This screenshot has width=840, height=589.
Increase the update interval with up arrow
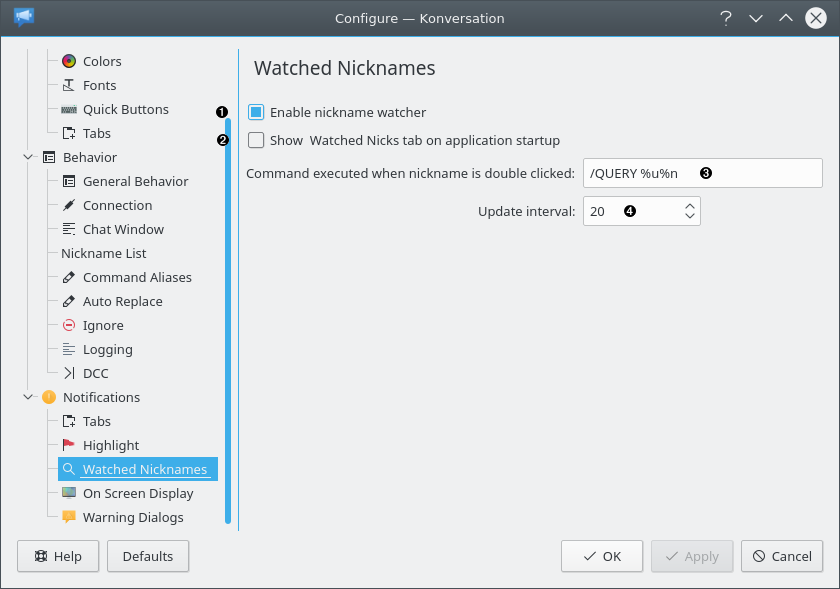(689, 206)
